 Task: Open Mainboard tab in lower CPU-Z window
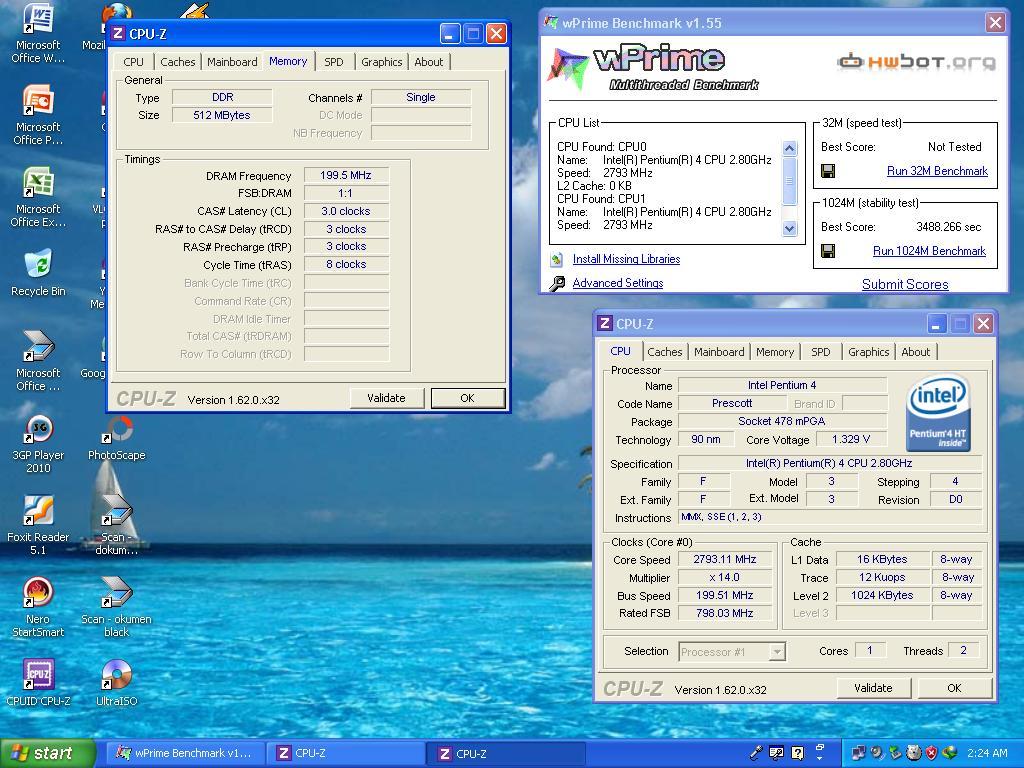pyautogui.click(x=719, y=352)
